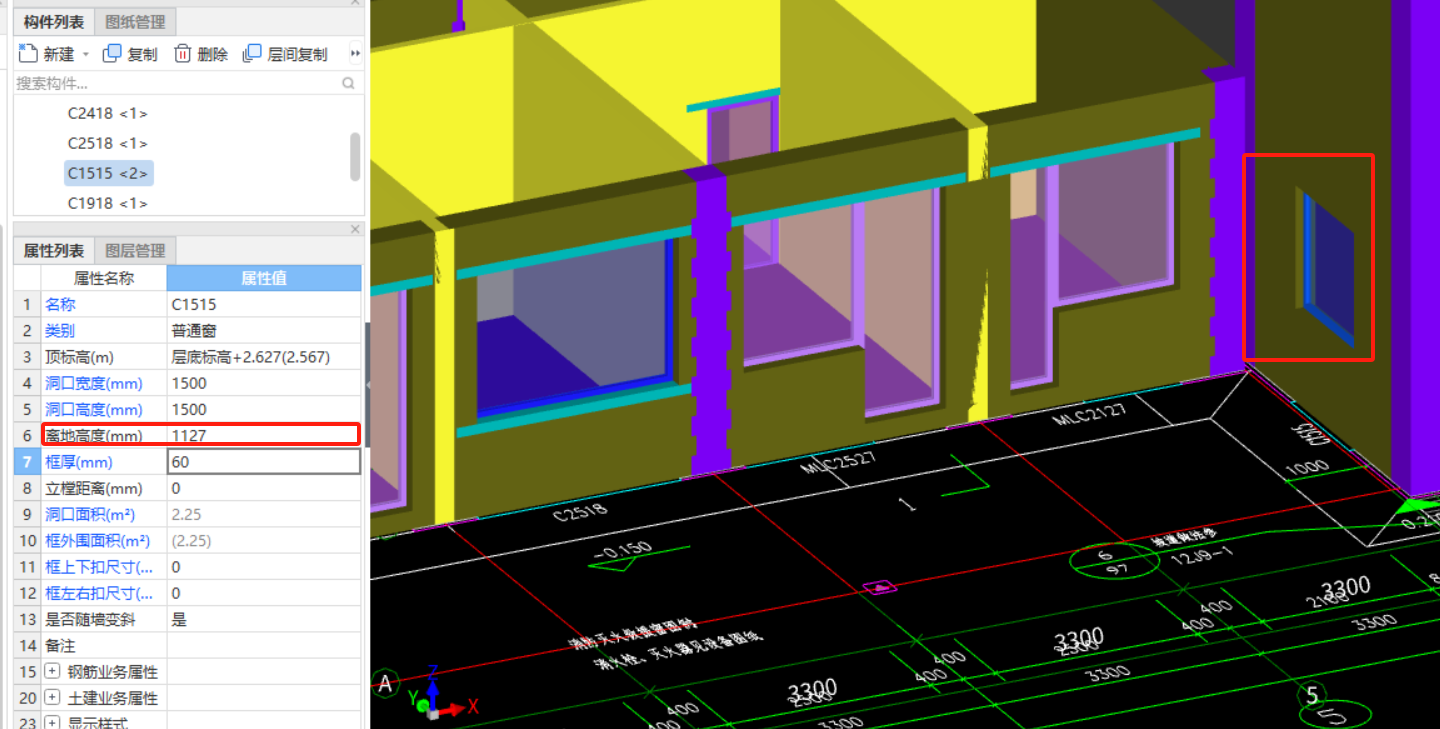Image resolution: width=1440 pixels, height=729 pixels.
Task: Click the 洞口面积(m²) value 2.25
Action: click(264, 514)
